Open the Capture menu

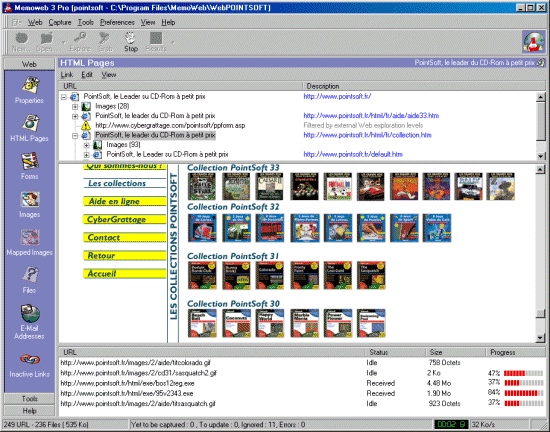60,22
